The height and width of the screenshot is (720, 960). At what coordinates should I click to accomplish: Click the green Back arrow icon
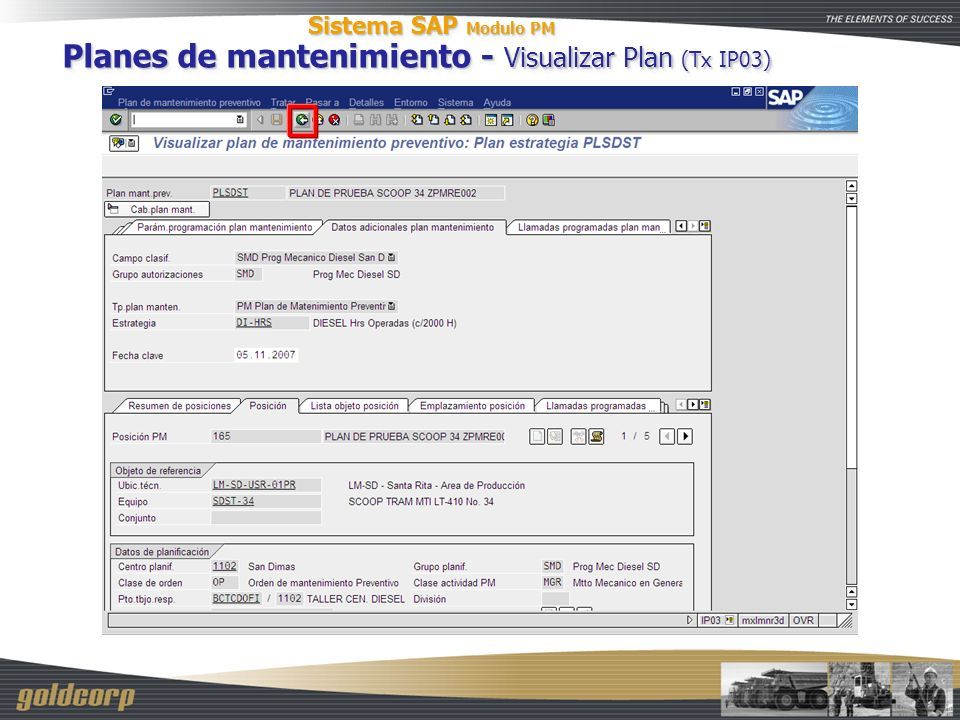coord(302,120)
